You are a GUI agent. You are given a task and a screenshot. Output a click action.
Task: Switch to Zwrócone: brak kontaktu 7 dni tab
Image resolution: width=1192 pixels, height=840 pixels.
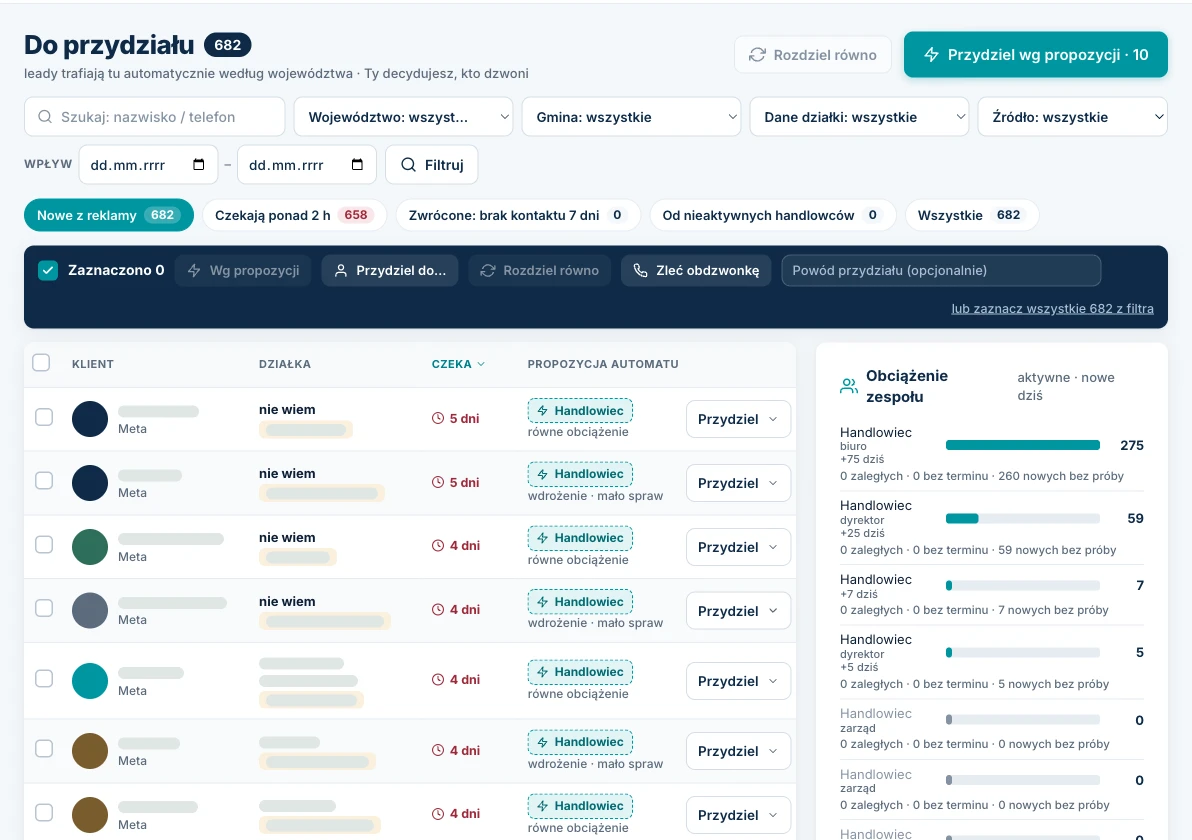(x=518, y=215)
